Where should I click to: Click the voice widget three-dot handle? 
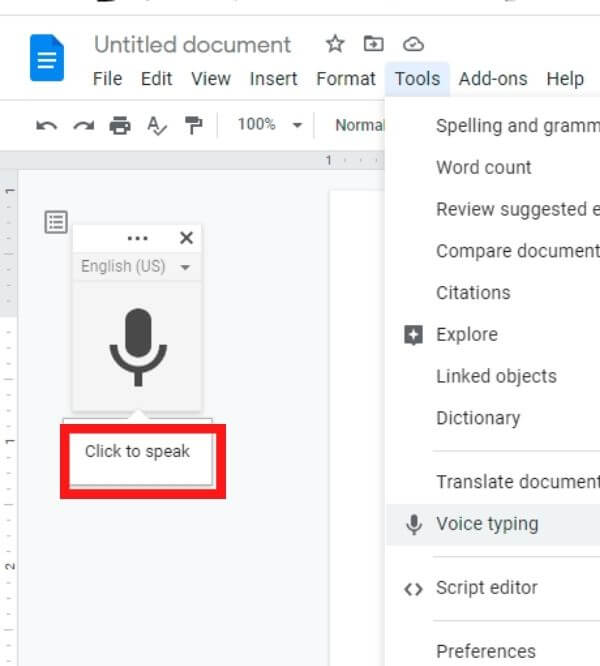click(138, 238)
